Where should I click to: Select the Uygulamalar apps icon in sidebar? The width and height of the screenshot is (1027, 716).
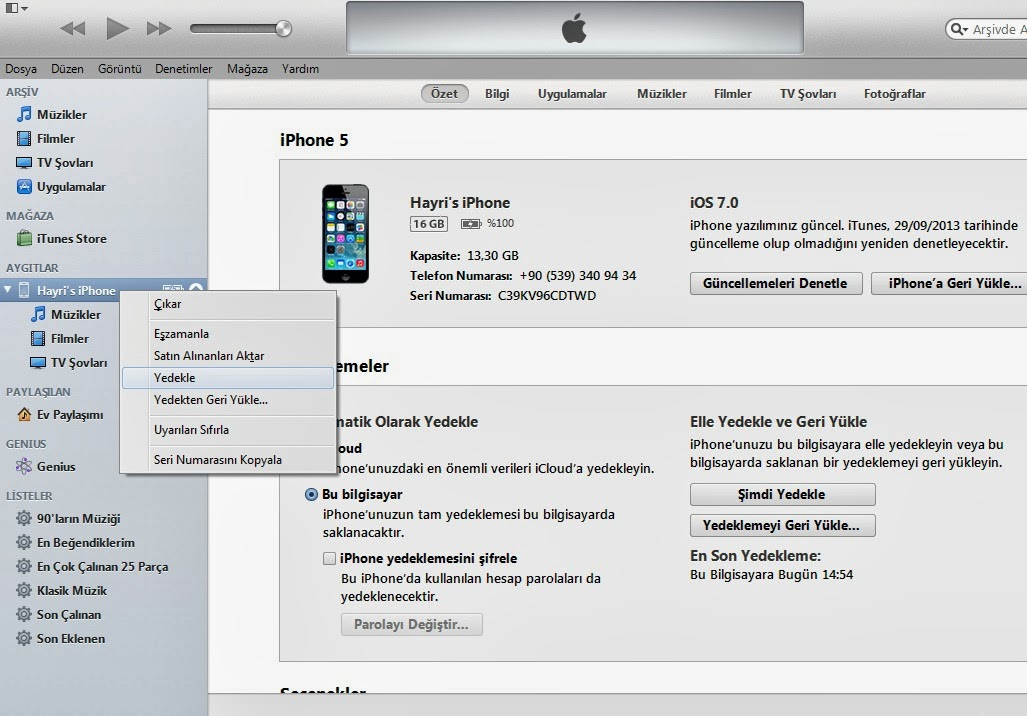(24, 187)
